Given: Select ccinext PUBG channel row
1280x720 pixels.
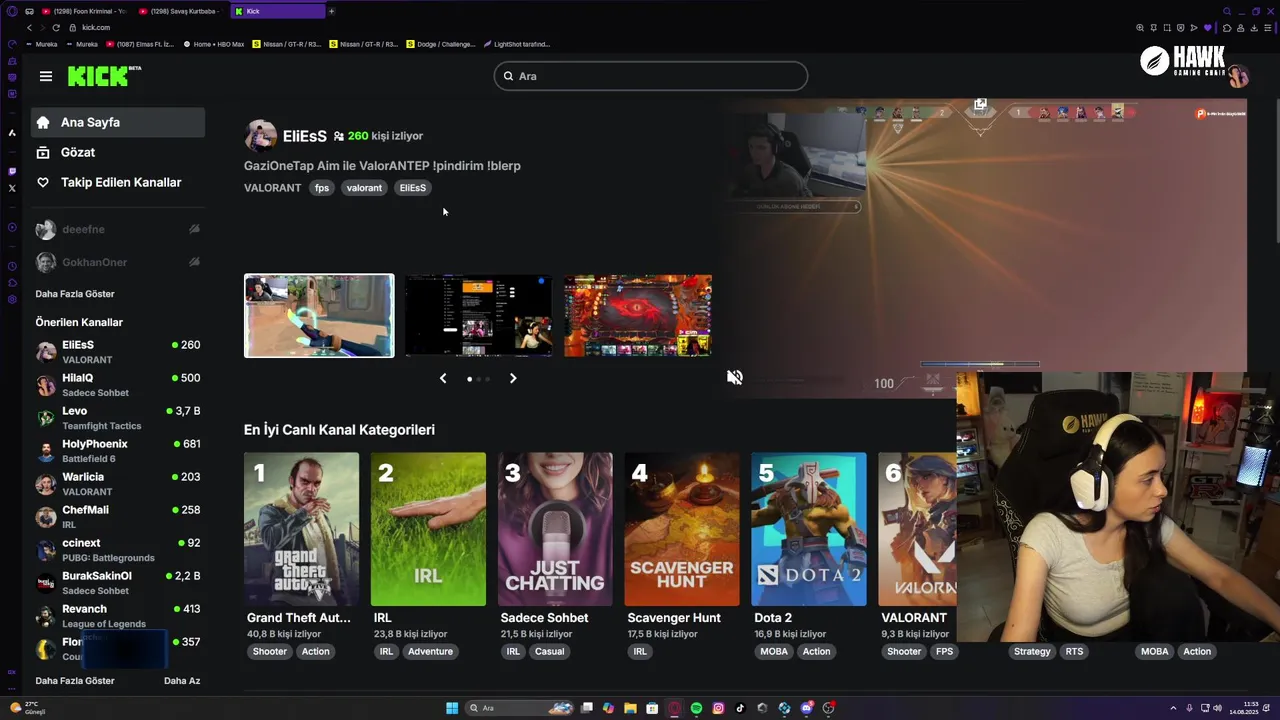Looking at the screenshot, I should click(x=118, y=549).
